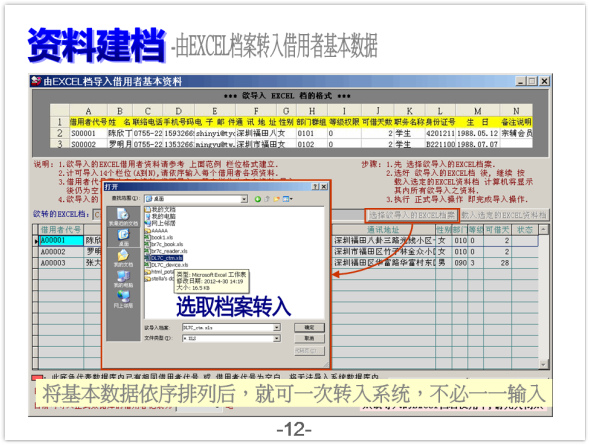The width and height of the screenshot is (590, 445).
Task: Select the DL7C_device.xls file
Action: tap(166, 265)
